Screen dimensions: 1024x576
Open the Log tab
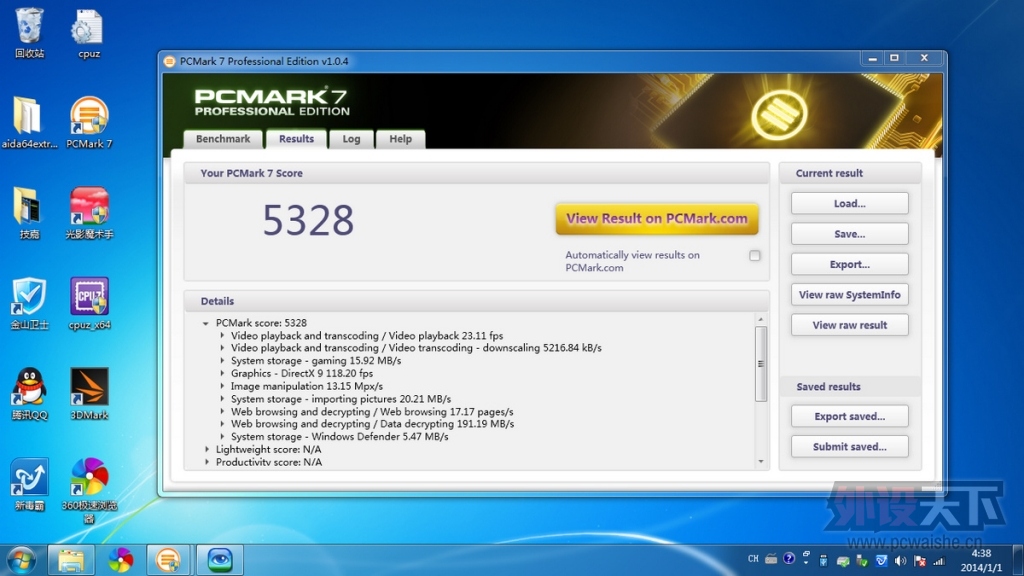point(351,139)
